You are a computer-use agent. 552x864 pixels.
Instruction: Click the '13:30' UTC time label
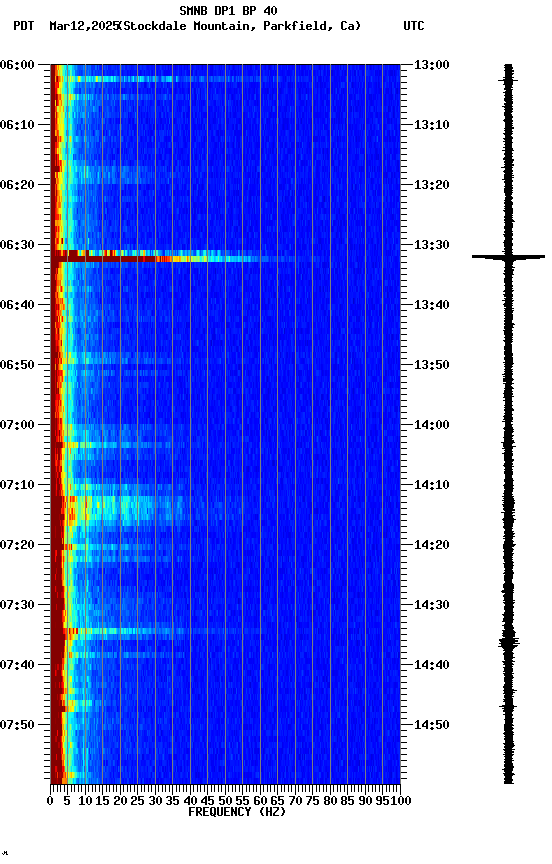click(x=432, y=245)
